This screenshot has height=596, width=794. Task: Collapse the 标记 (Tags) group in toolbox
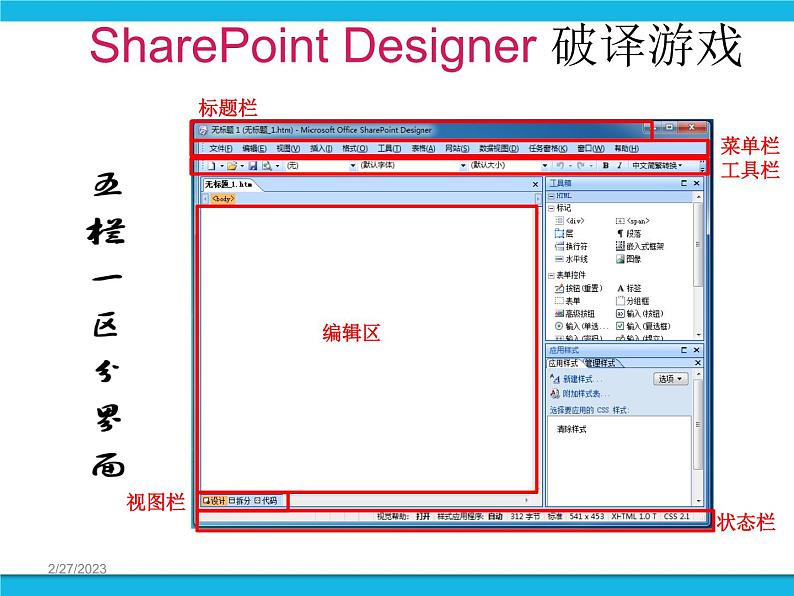[551, 208]
